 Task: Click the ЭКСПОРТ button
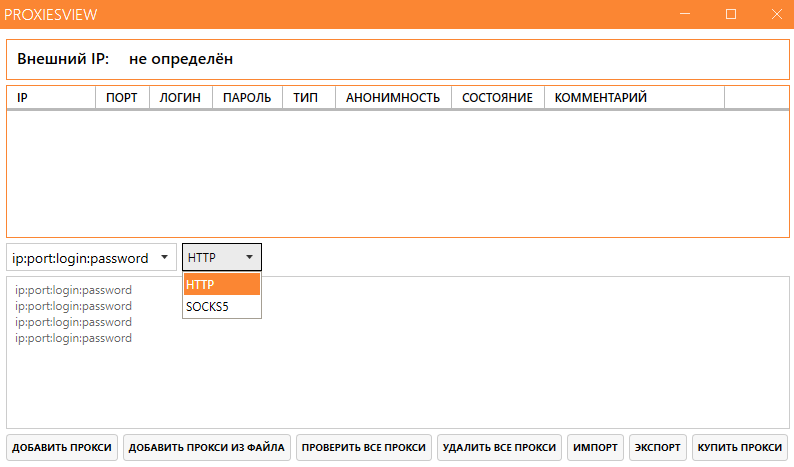coord(658,448)
